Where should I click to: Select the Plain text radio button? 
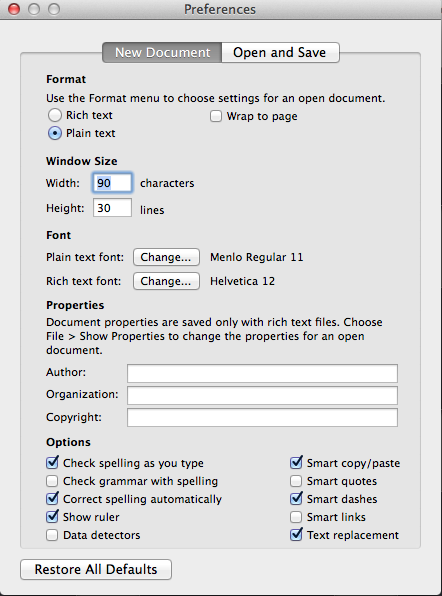(x=55, y=133)
